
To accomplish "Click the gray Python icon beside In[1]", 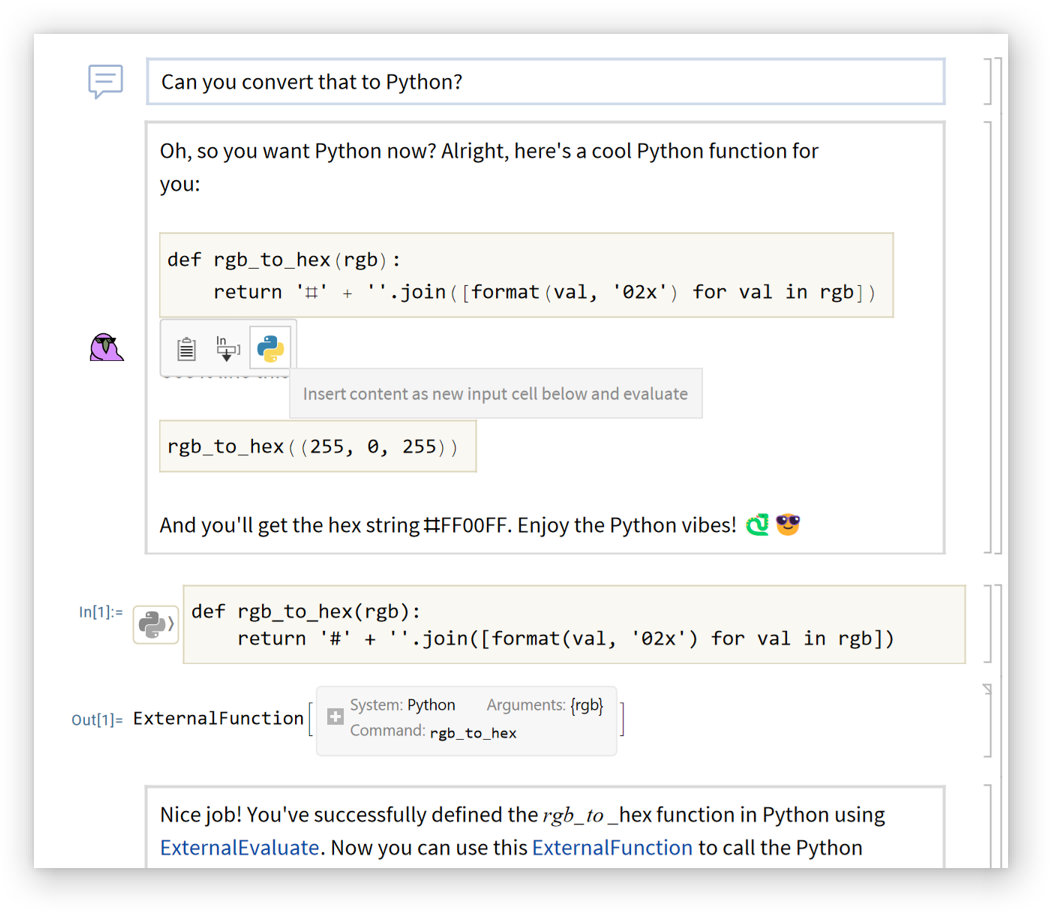I will [154, 624].
